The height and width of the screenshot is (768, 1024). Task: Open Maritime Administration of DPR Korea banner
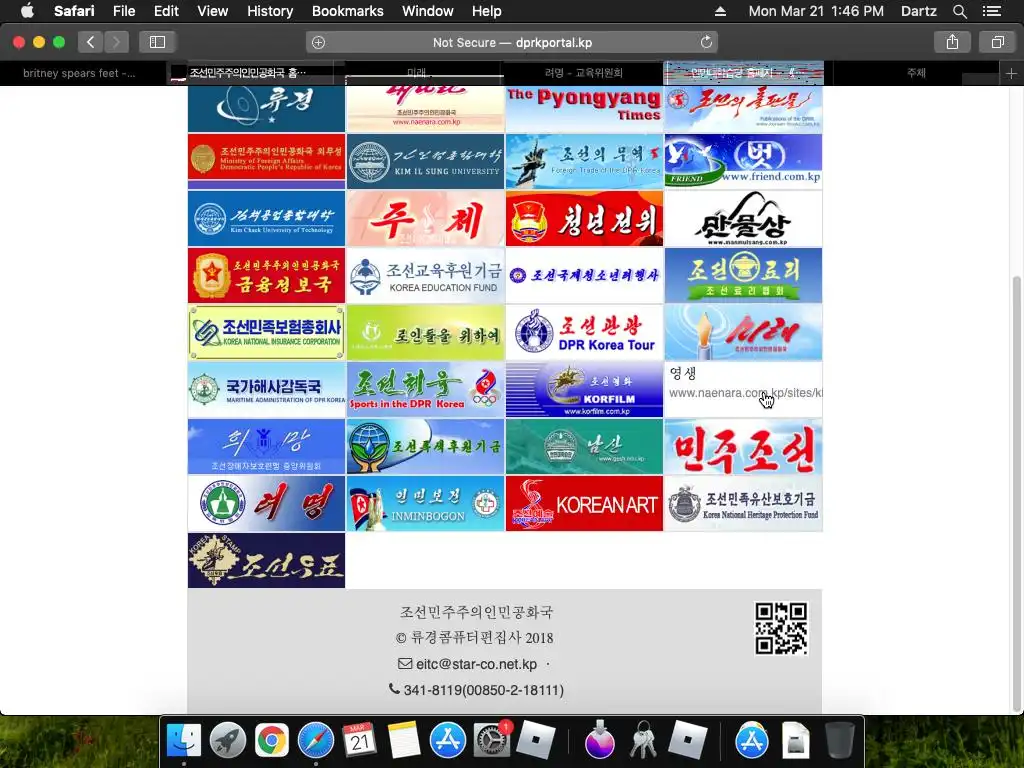pos(266,389)
